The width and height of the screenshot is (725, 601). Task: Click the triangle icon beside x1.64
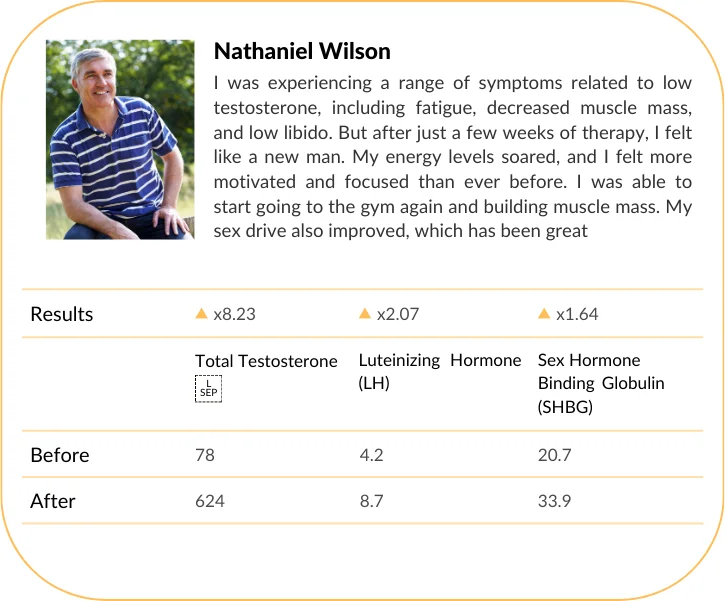click(544, 314)
